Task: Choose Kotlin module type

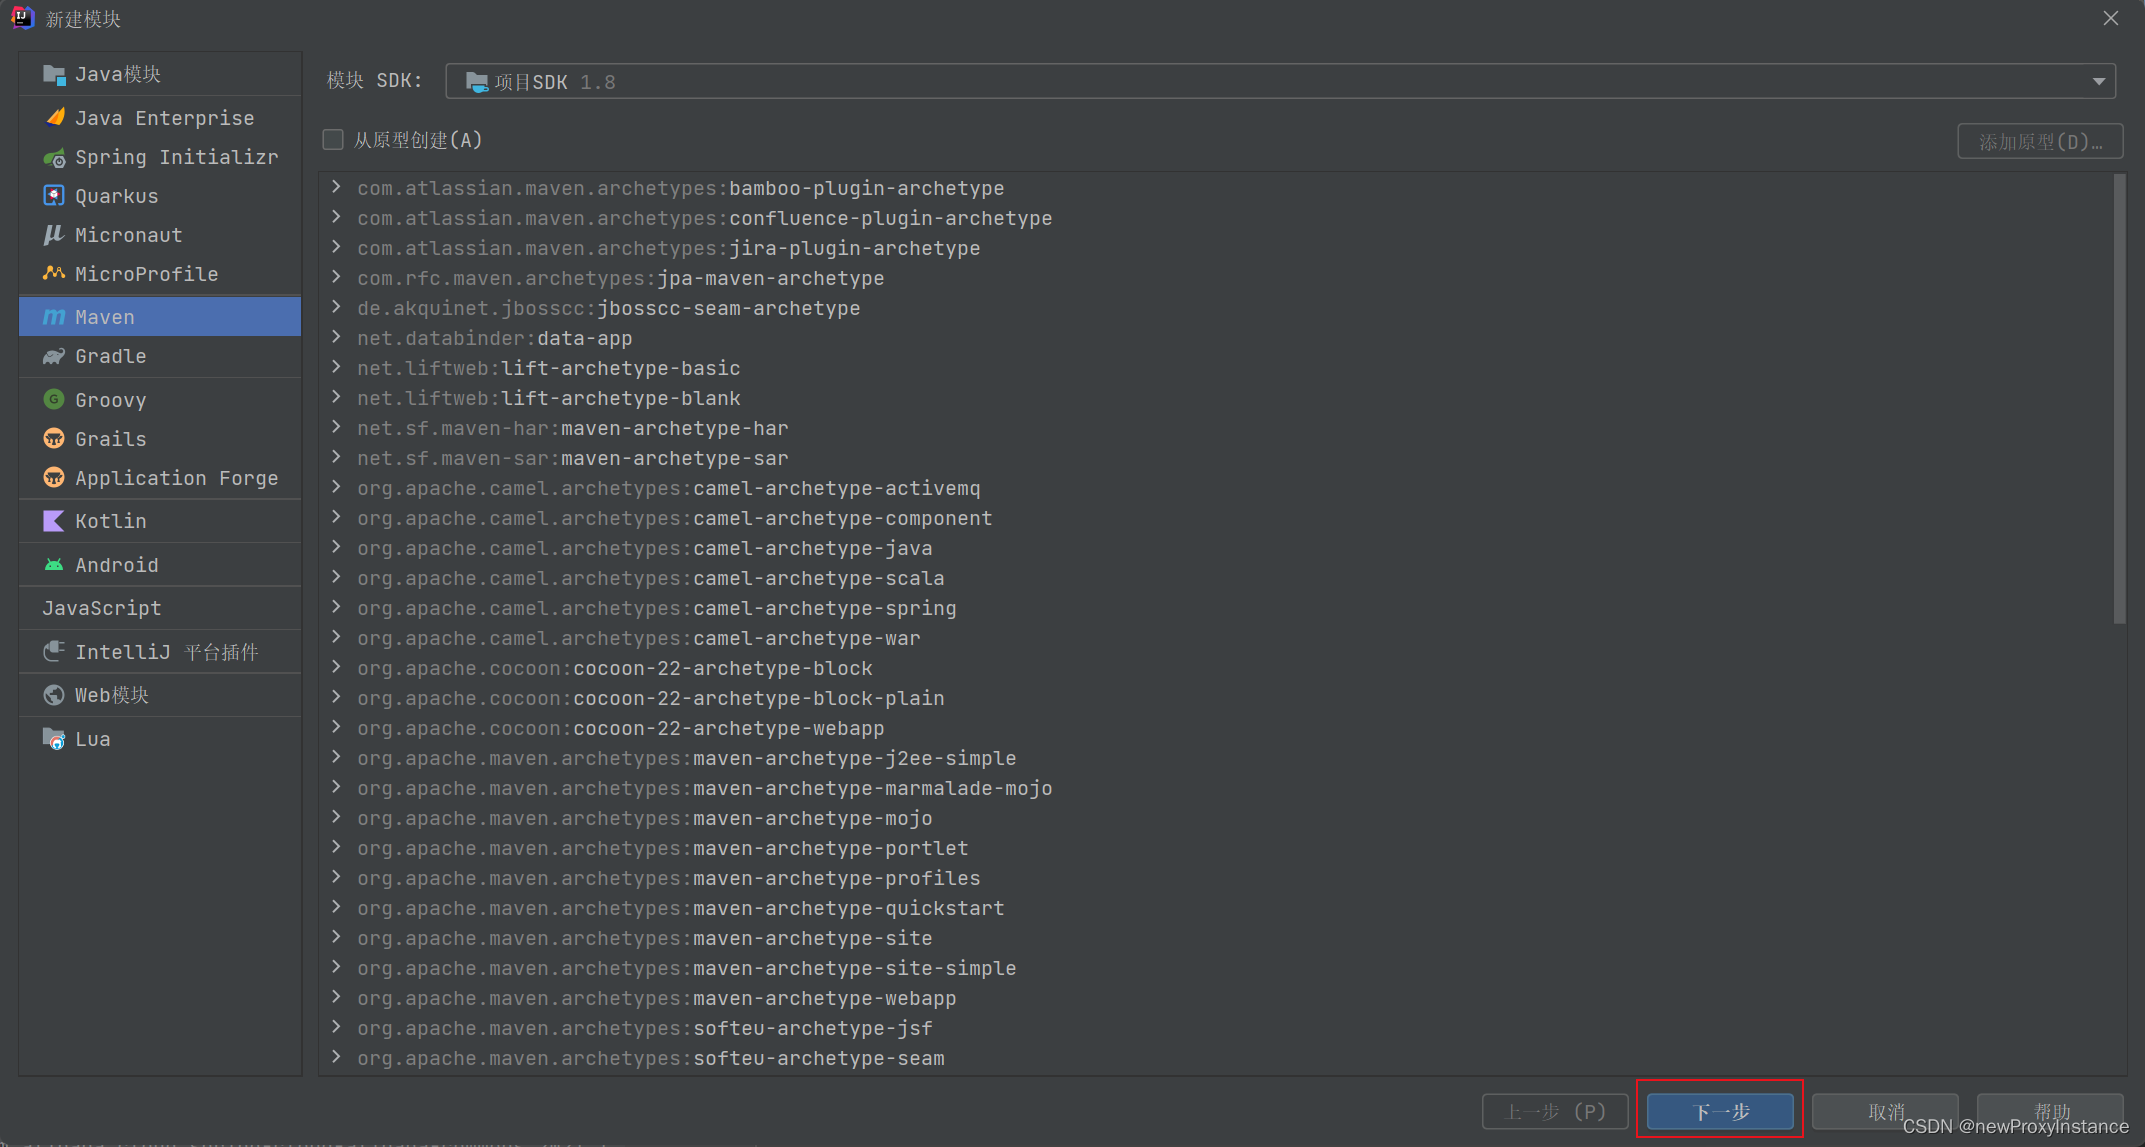Action: pyautogui.click(x=160, y=521)
